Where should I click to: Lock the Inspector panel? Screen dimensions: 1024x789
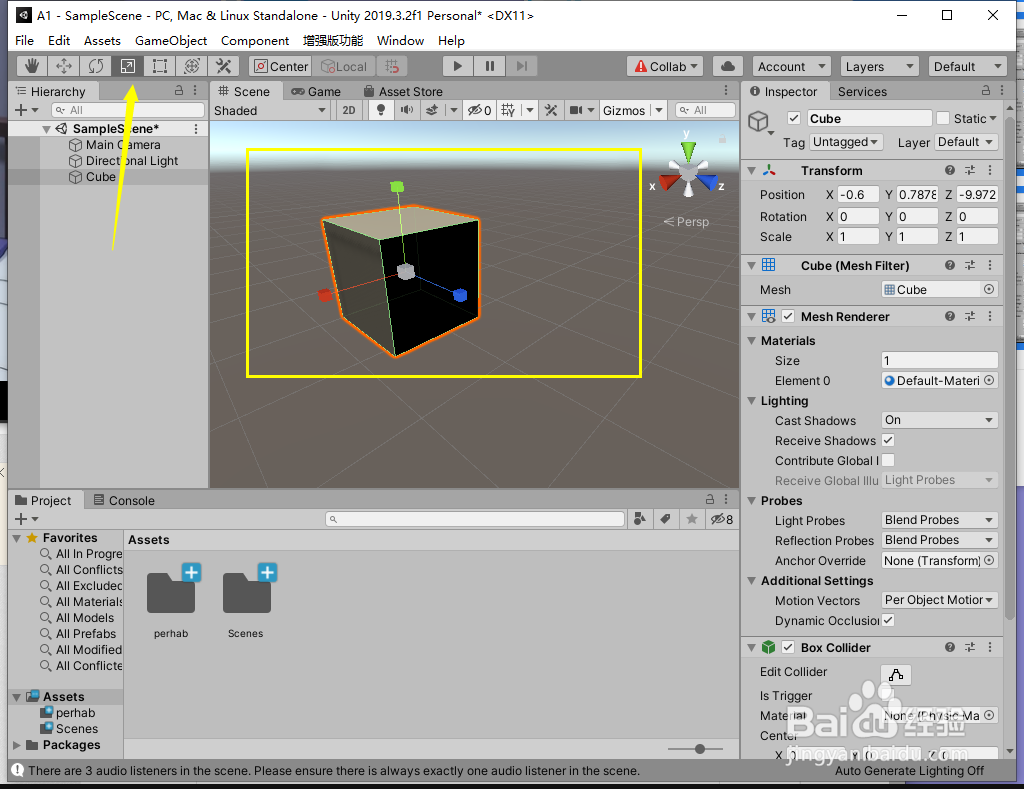point(986,91)
